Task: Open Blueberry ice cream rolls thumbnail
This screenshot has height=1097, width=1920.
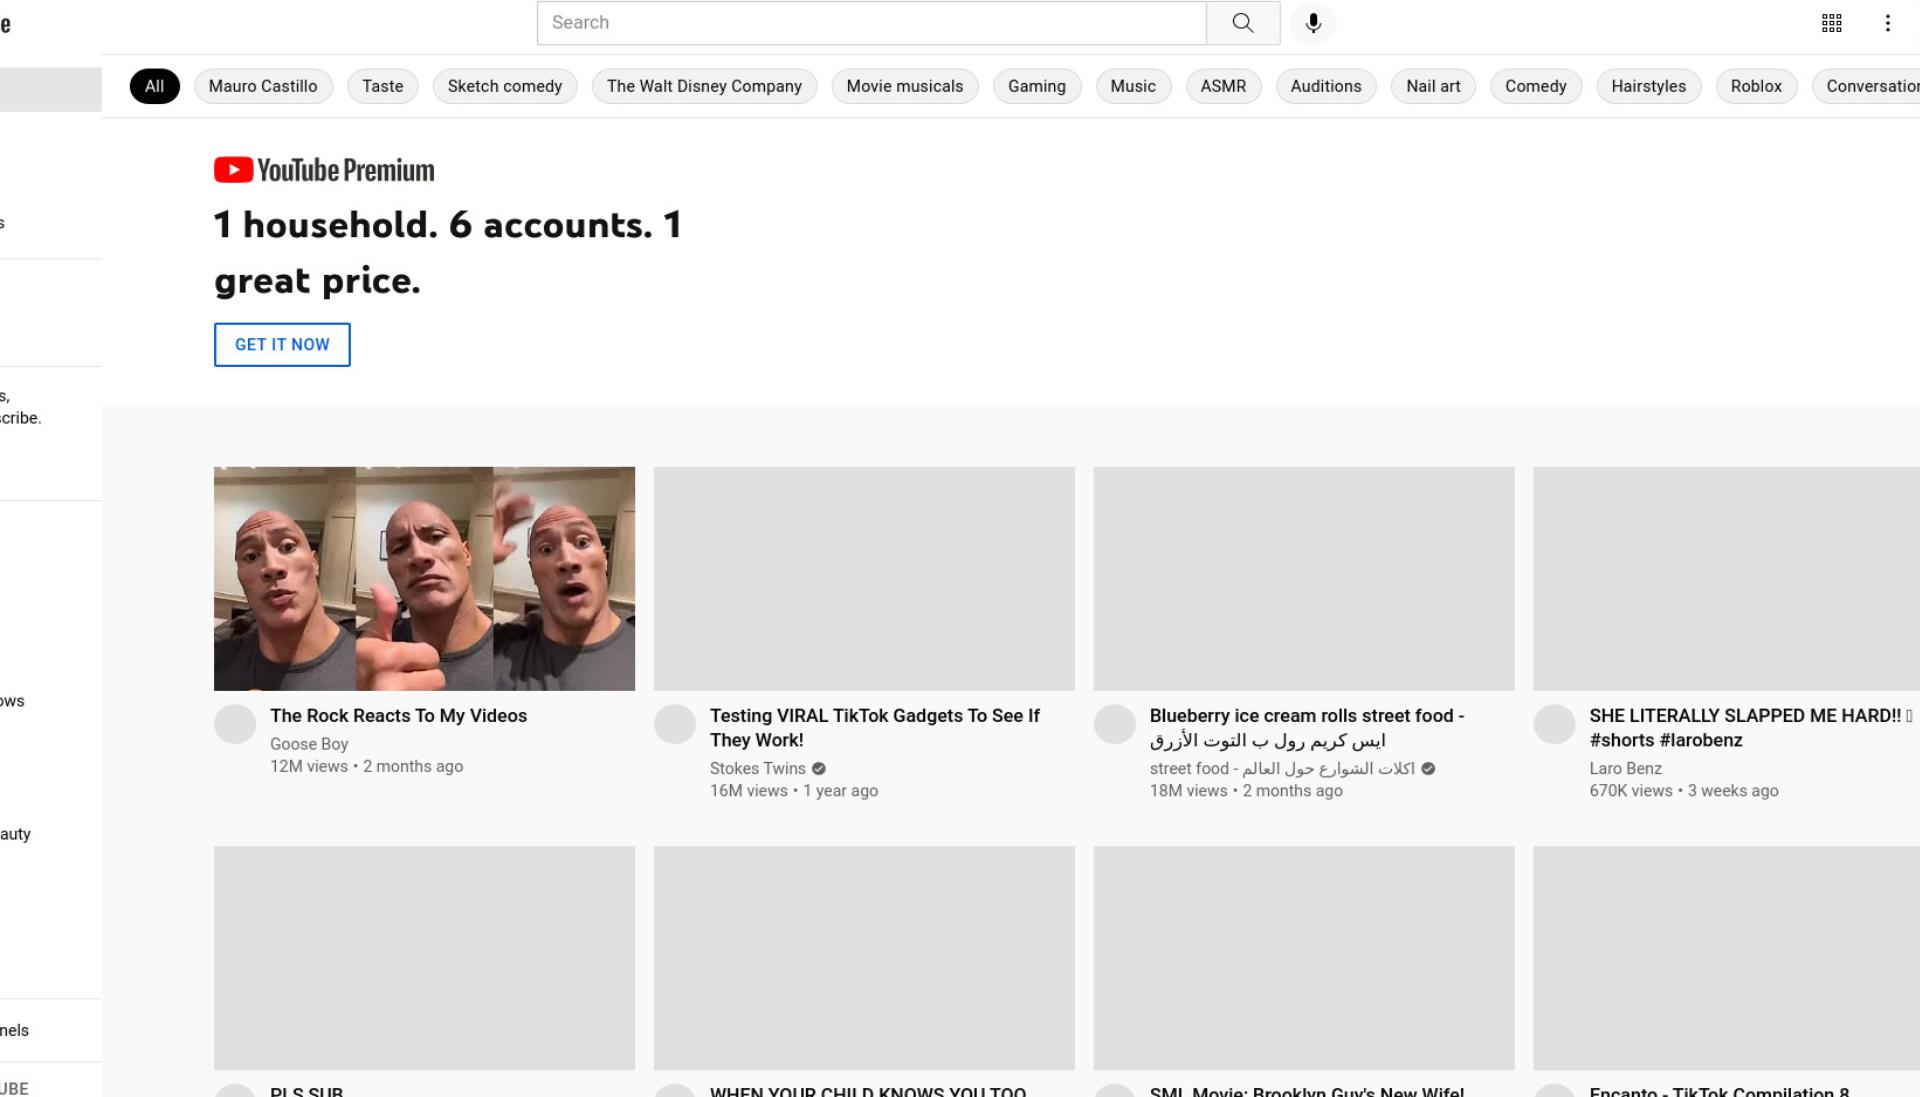Action: tap(1304, 578)
